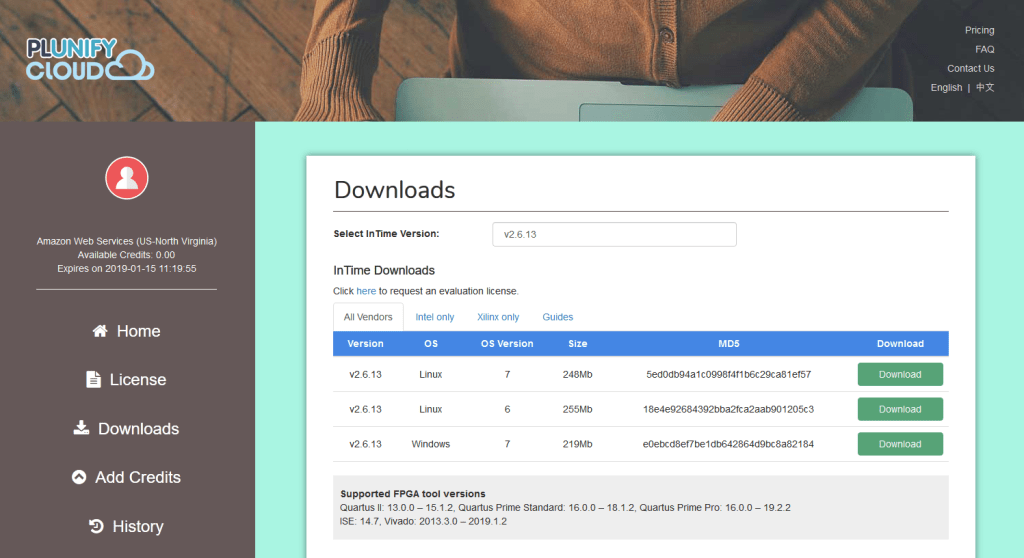Image resolution: width=1024 pixels, height=558 pixels.
Task: Switch language to 中文
Action: point(985,87)
